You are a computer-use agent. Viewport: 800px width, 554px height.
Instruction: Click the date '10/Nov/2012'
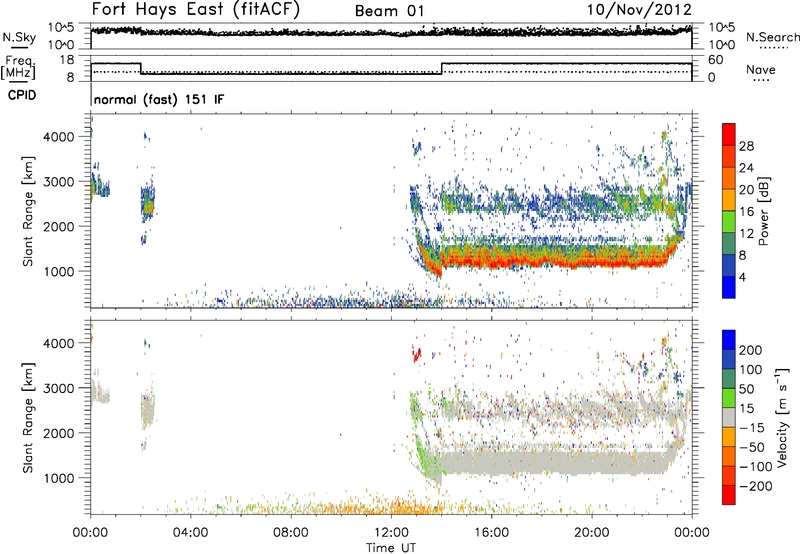pyautogui.click(x=639, y=9)
